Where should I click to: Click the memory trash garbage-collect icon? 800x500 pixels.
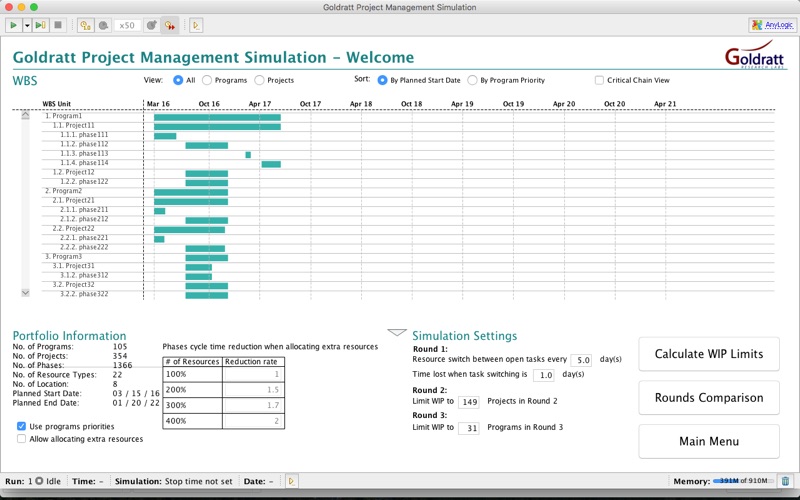coord(785,481)
